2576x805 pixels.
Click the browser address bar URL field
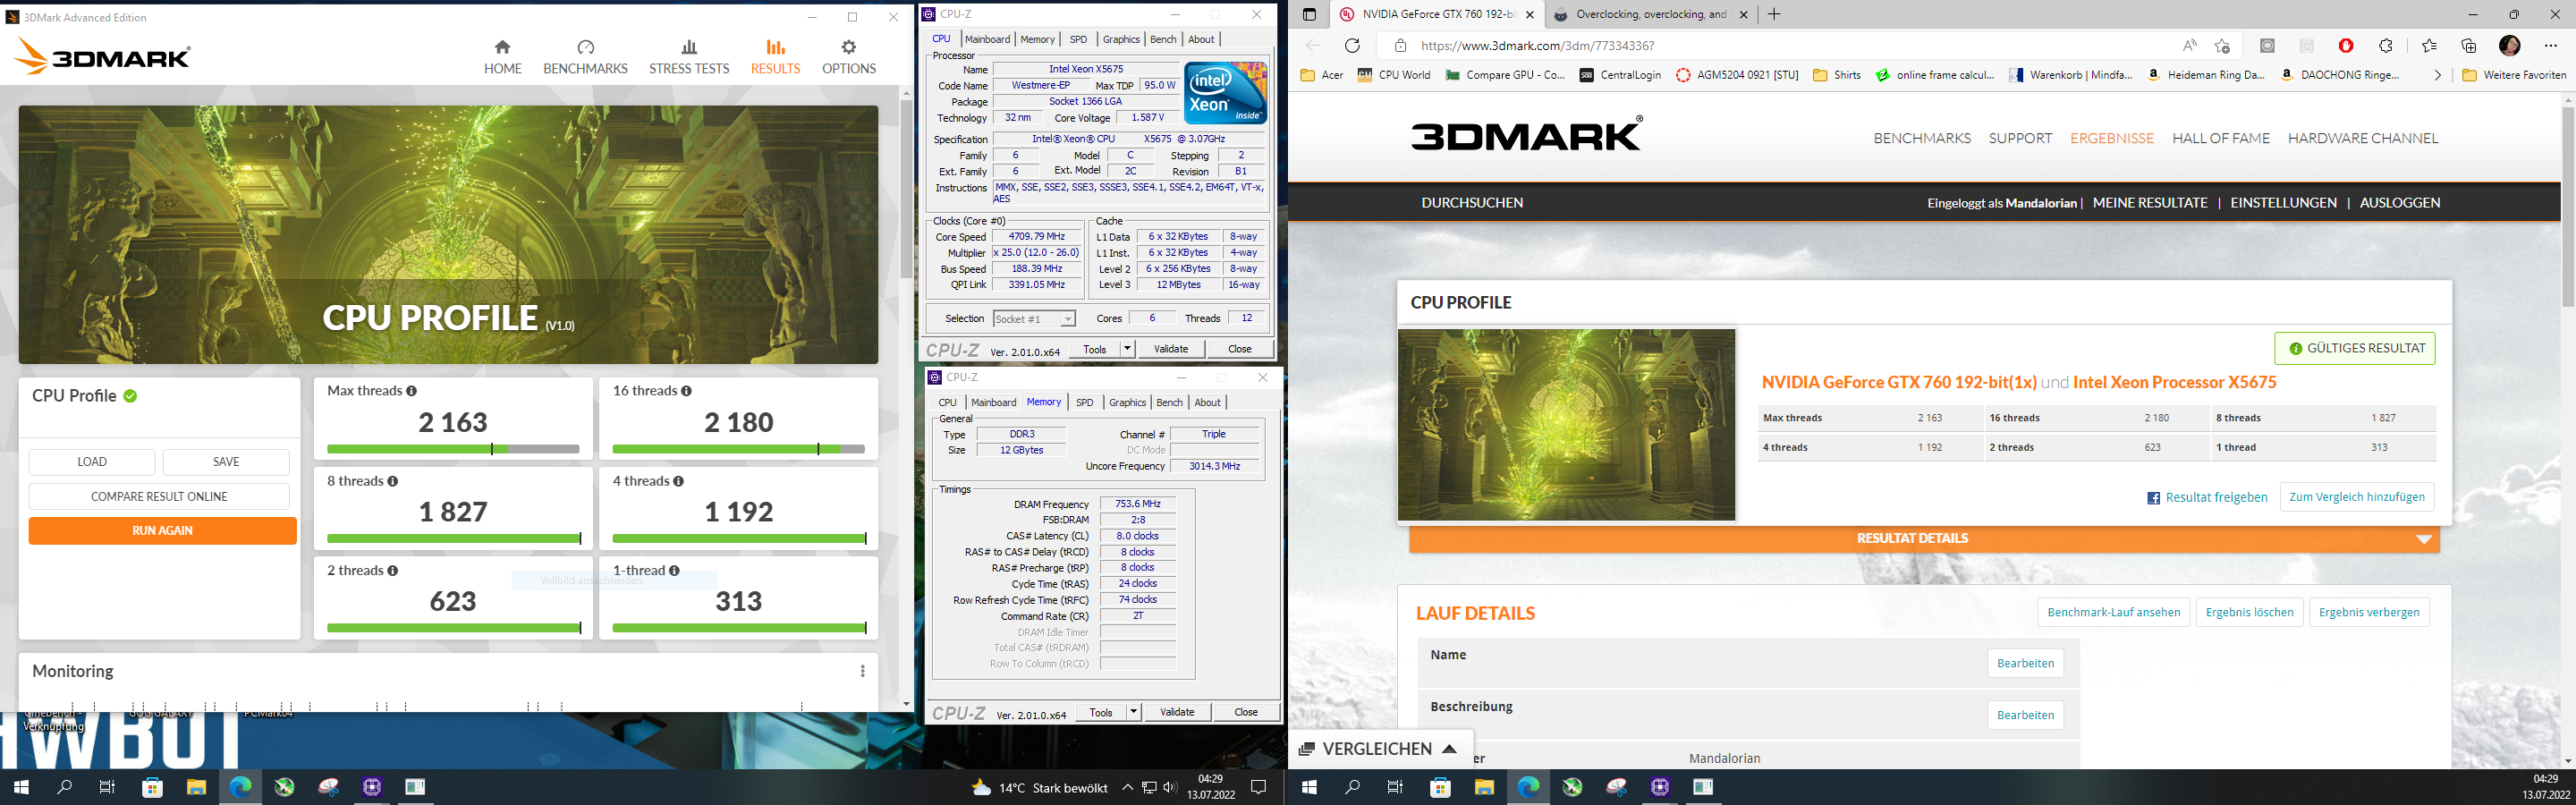1780,46
